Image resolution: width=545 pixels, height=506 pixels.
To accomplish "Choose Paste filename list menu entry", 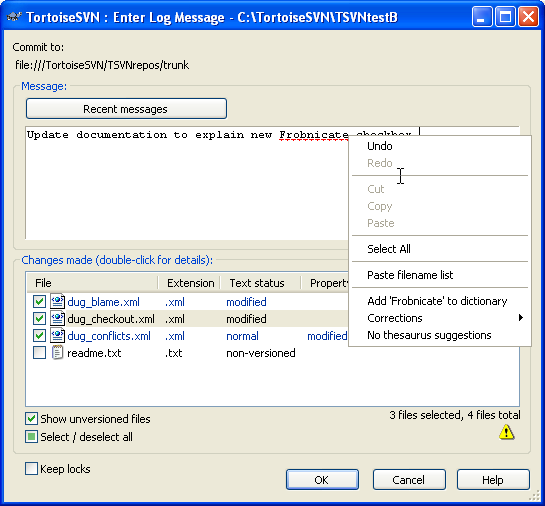I will [440, 275].
